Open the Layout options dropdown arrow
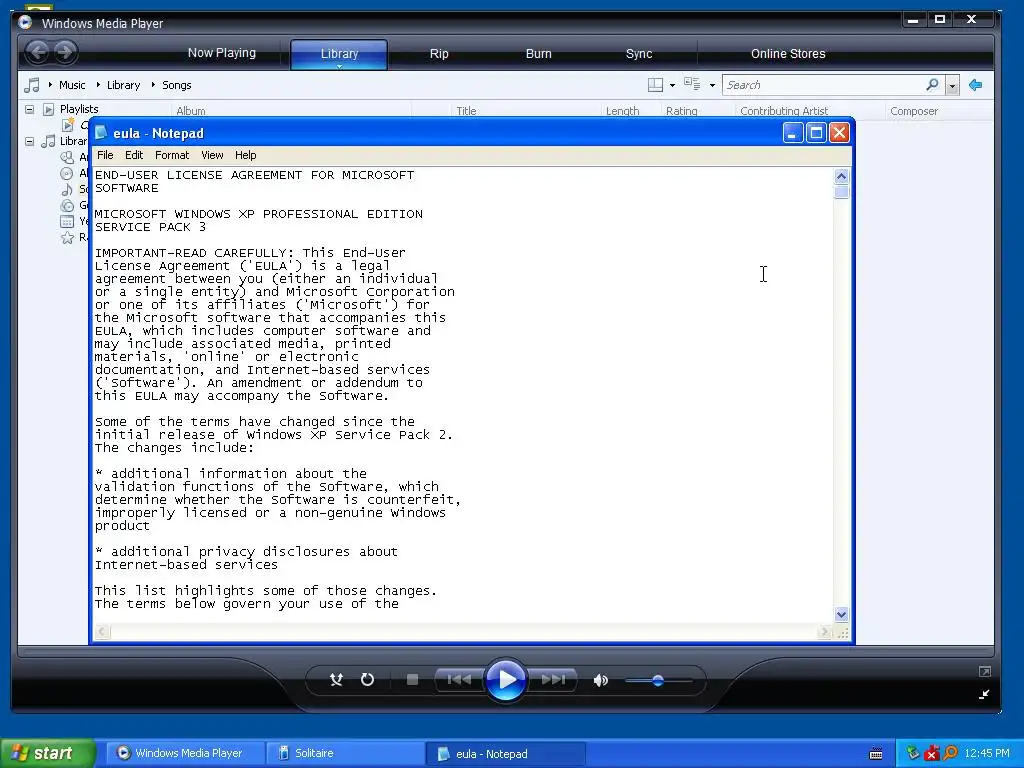The width and height of the screenshot is (1024, 768). pos(672,86)
